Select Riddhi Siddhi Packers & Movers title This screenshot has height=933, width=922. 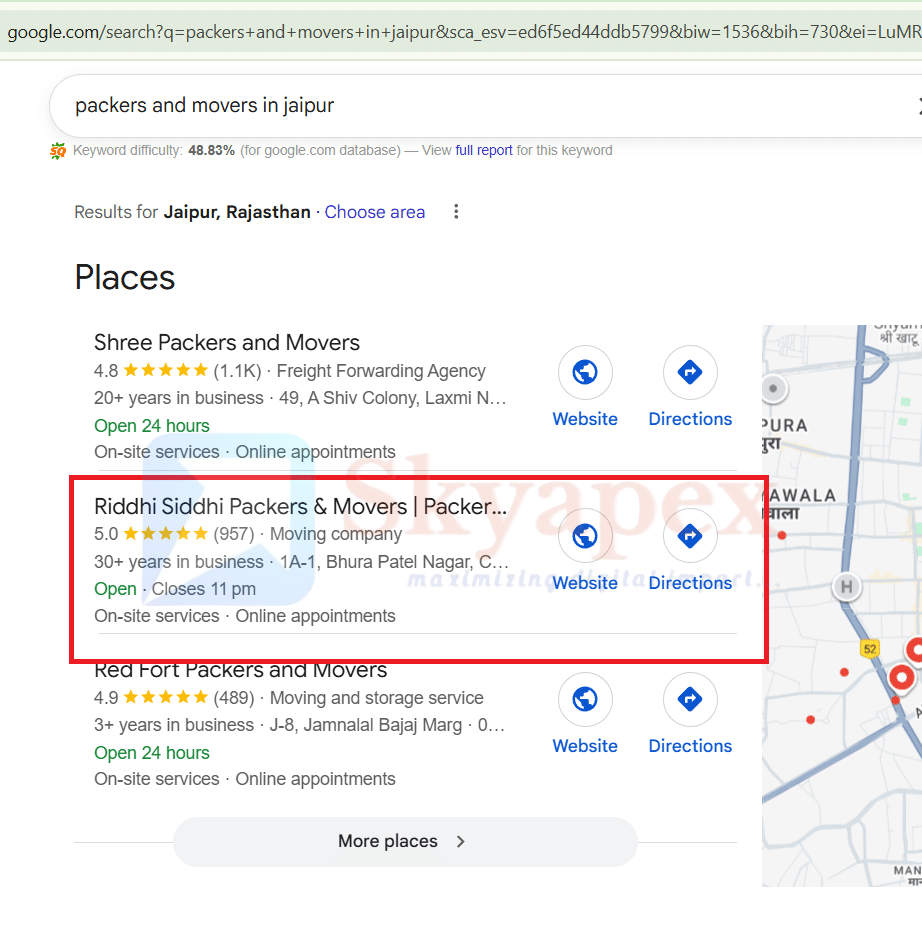pyautogui.click(x=300, y=507)
